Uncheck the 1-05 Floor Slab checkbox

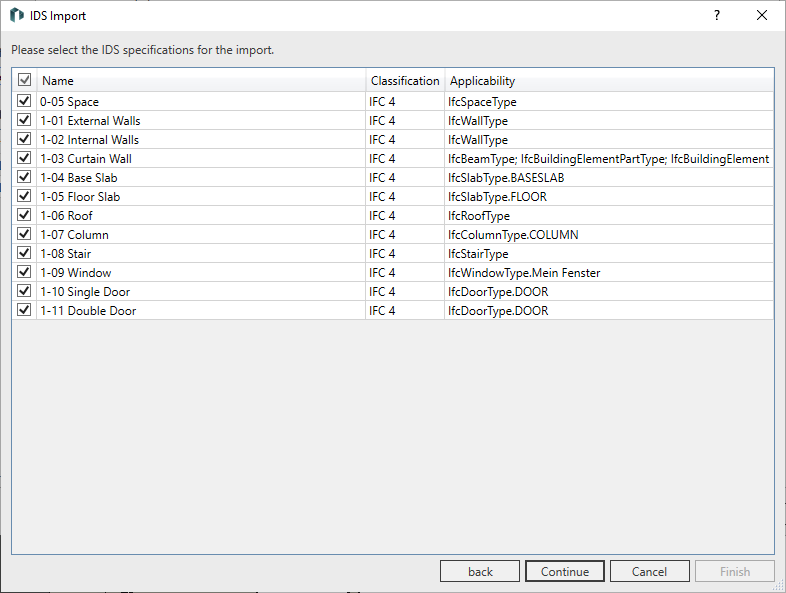24,196
